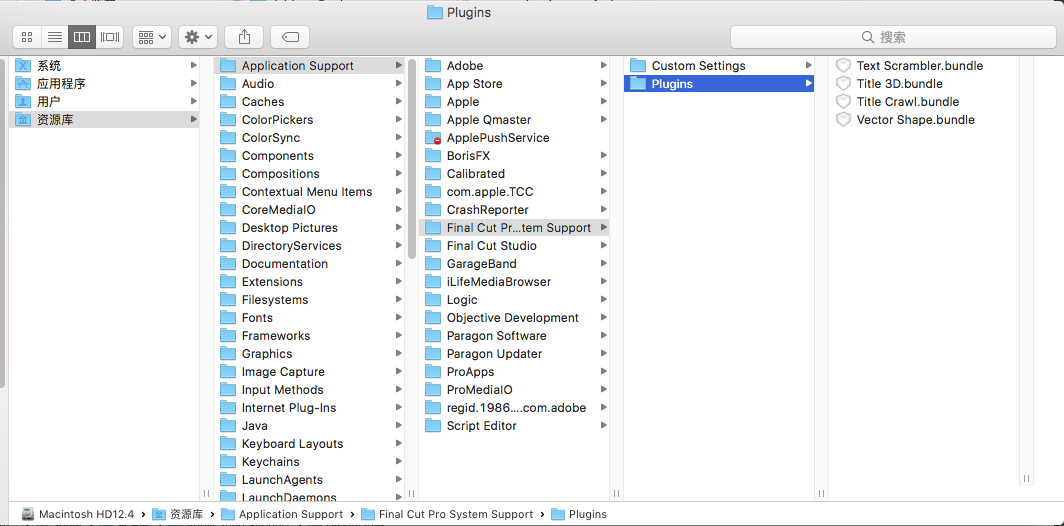The height and width of the screenshot is (526, 1064).
Task: Go to Application Support in path bar
Action: [282, 514]
